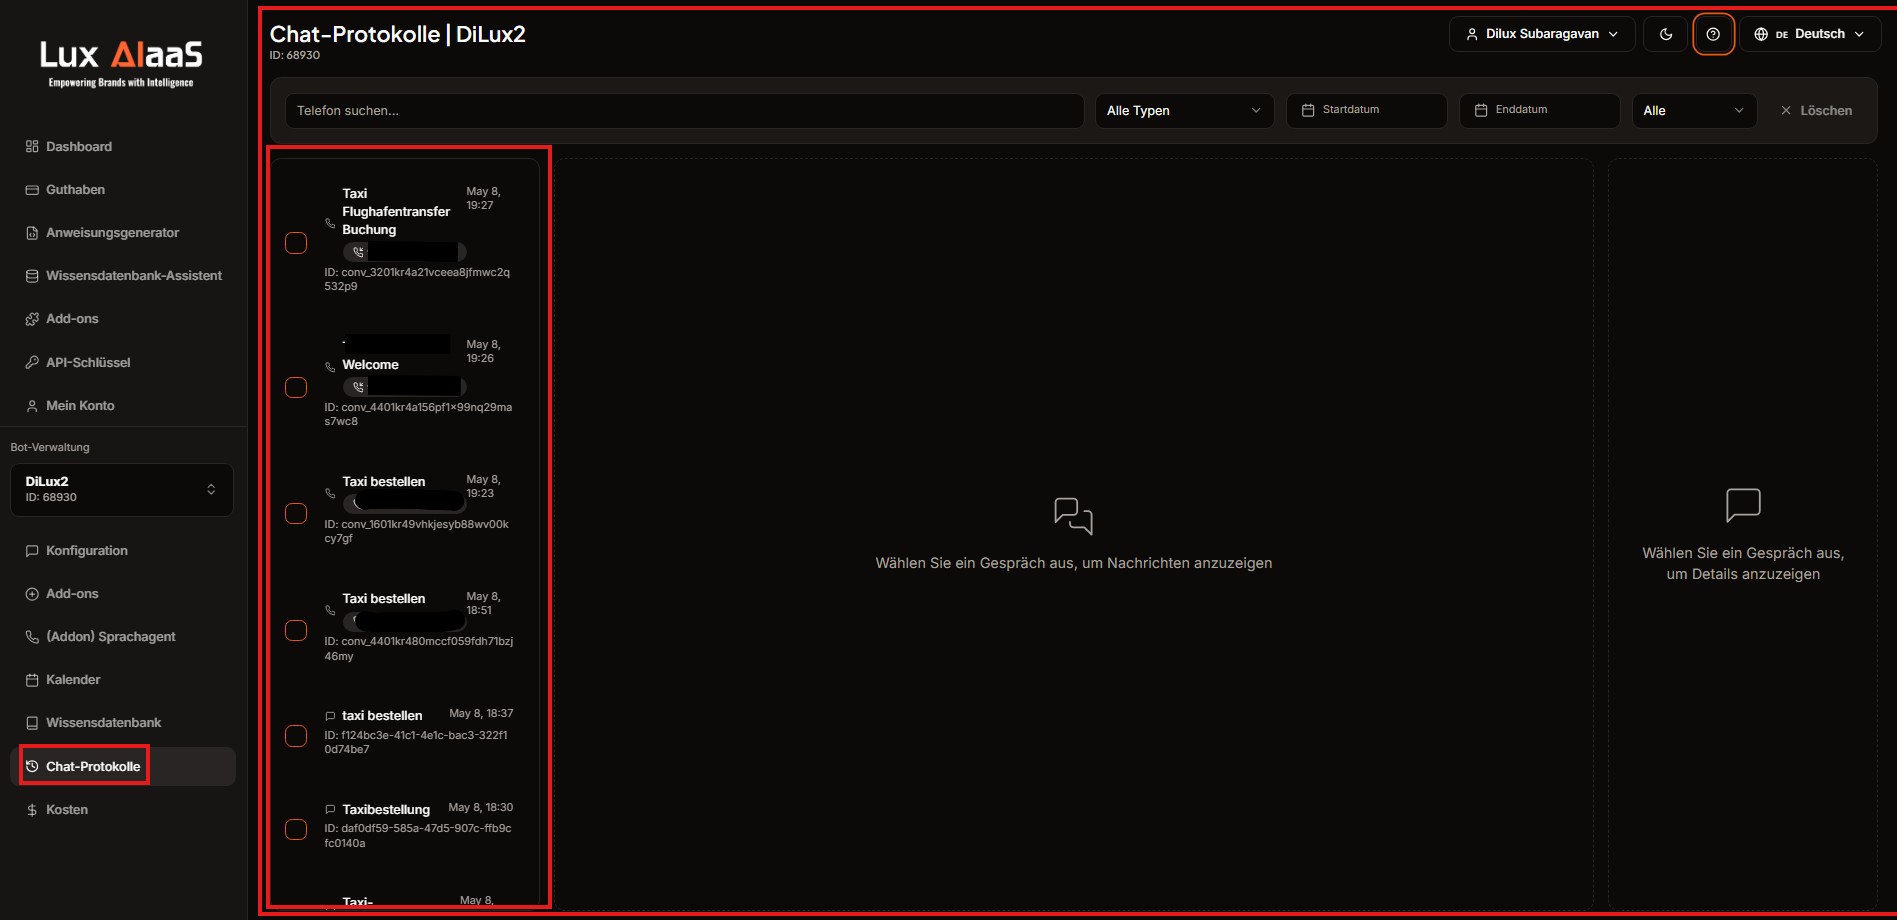Open the Taxi Flughafentransfer Buchung conversation
Viewport: 1897px width, 920px height.
click(396, 211)
